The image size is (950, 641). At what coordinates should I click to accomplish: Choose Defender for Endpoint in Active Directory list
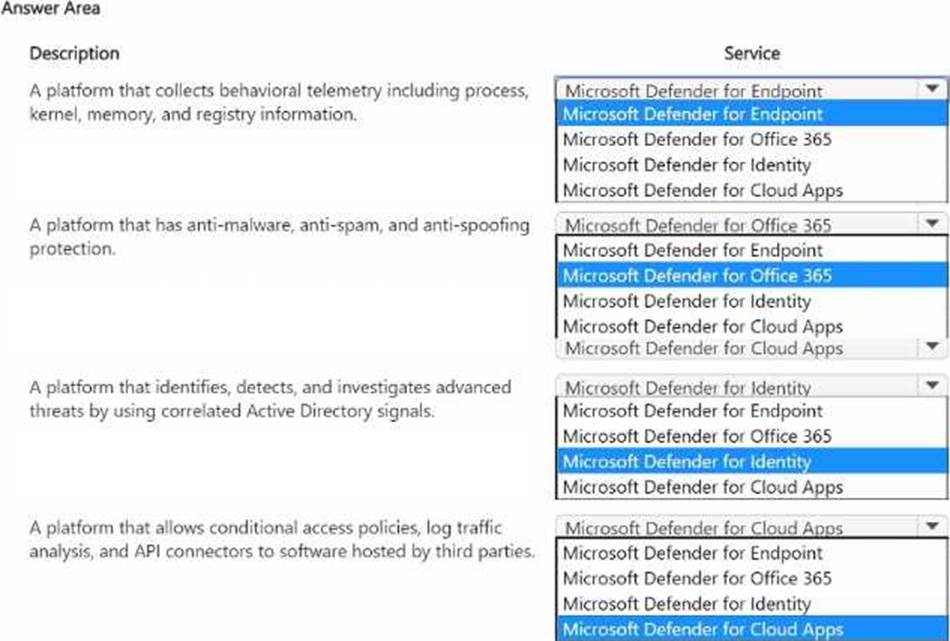(x=692, y=411)
